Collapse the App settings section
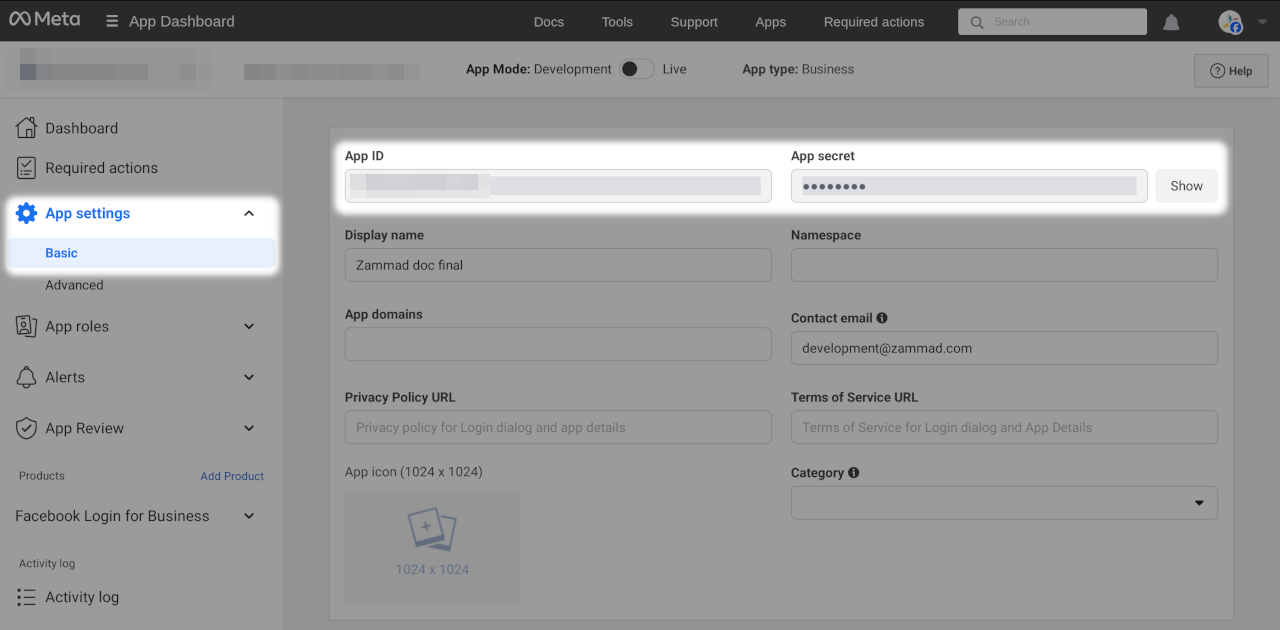 pyautogui.click(x=249, y=213)
